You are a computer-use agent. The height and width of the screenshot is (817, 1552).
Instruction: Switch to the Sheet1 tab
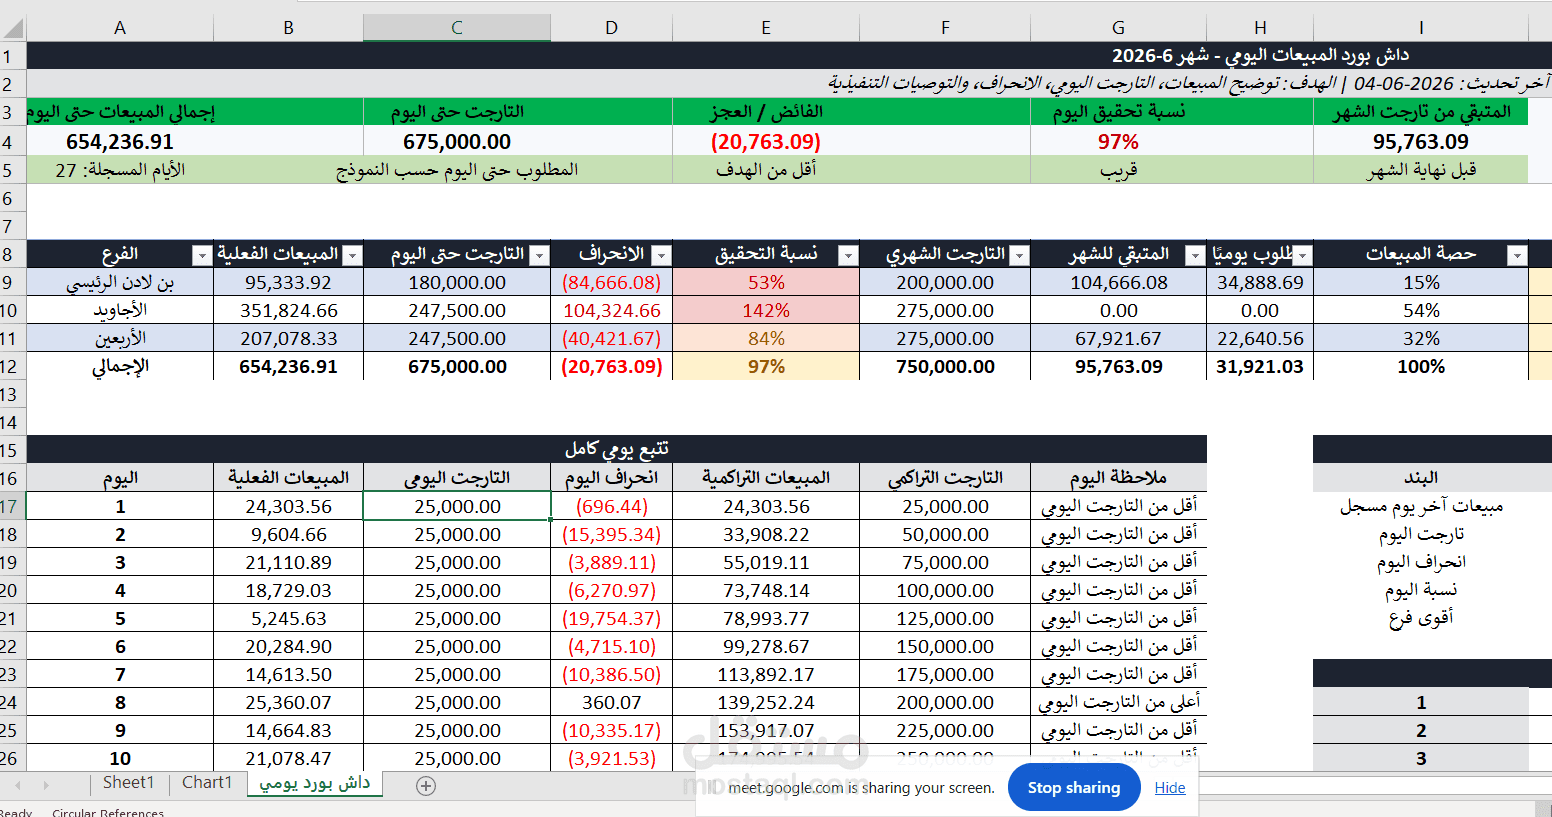tap(129, 783)
